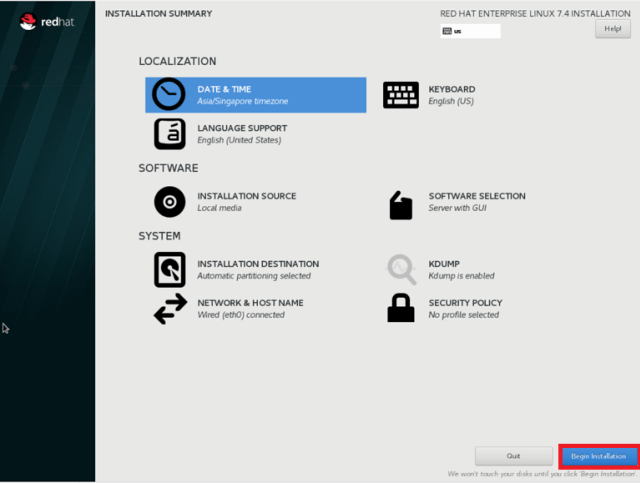Click INSTALLATION SUMMARY heading
This screenshot has height=483, width=640.
click(158, 13)
